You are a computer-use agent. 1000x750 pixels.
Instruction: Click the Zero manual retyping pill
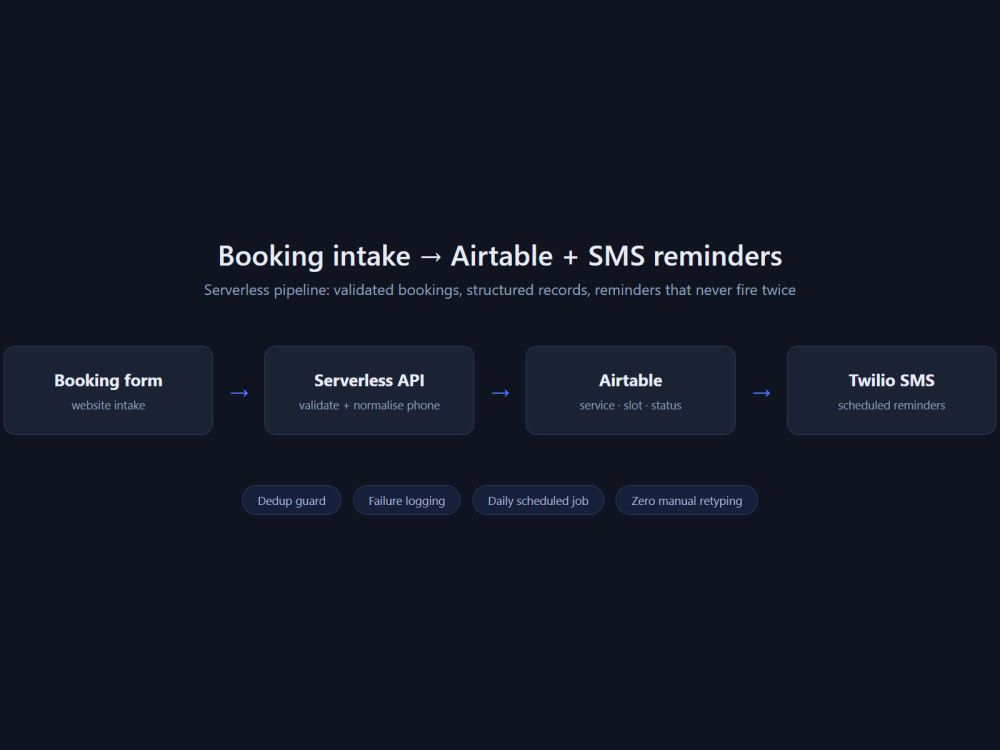tap(687, 501)
